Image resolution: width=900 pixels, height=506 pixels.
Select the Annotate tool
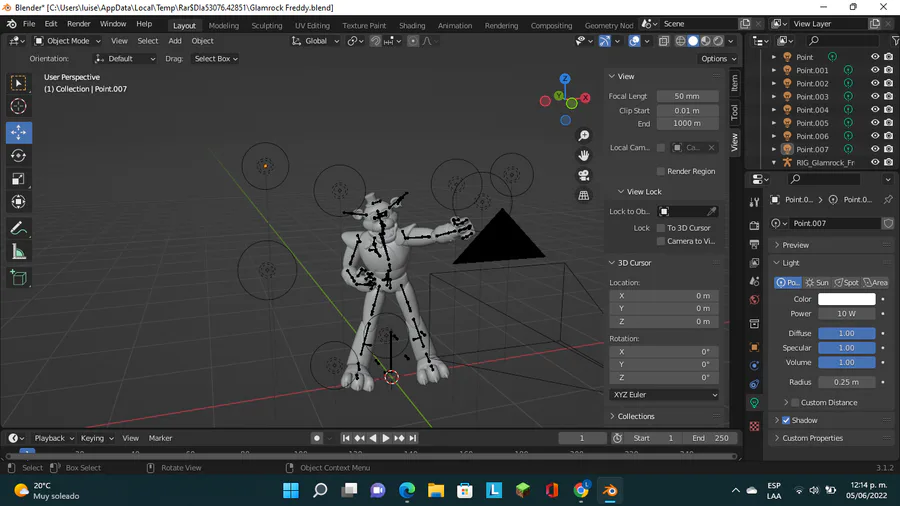pos(18,229)
